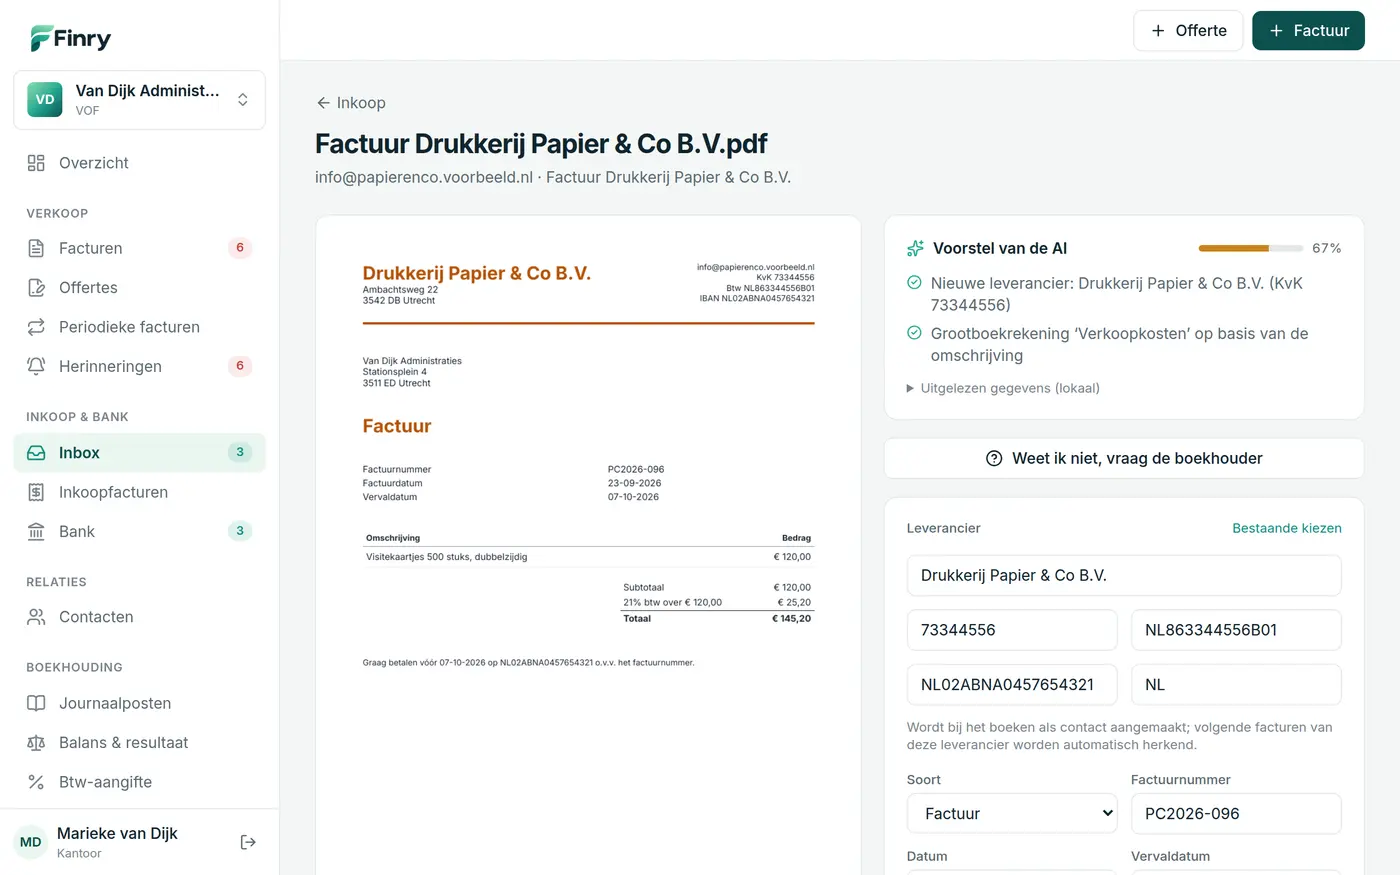Click the Totaal amount € 145,20 in preview

(791, 619)
